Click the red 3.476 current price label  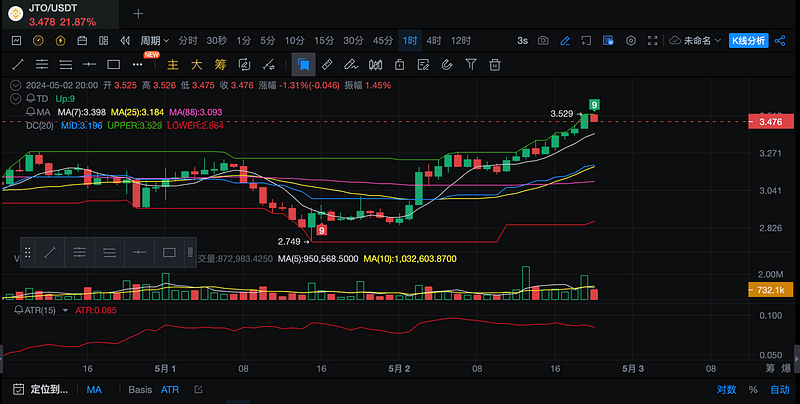(x=770, y=122)
